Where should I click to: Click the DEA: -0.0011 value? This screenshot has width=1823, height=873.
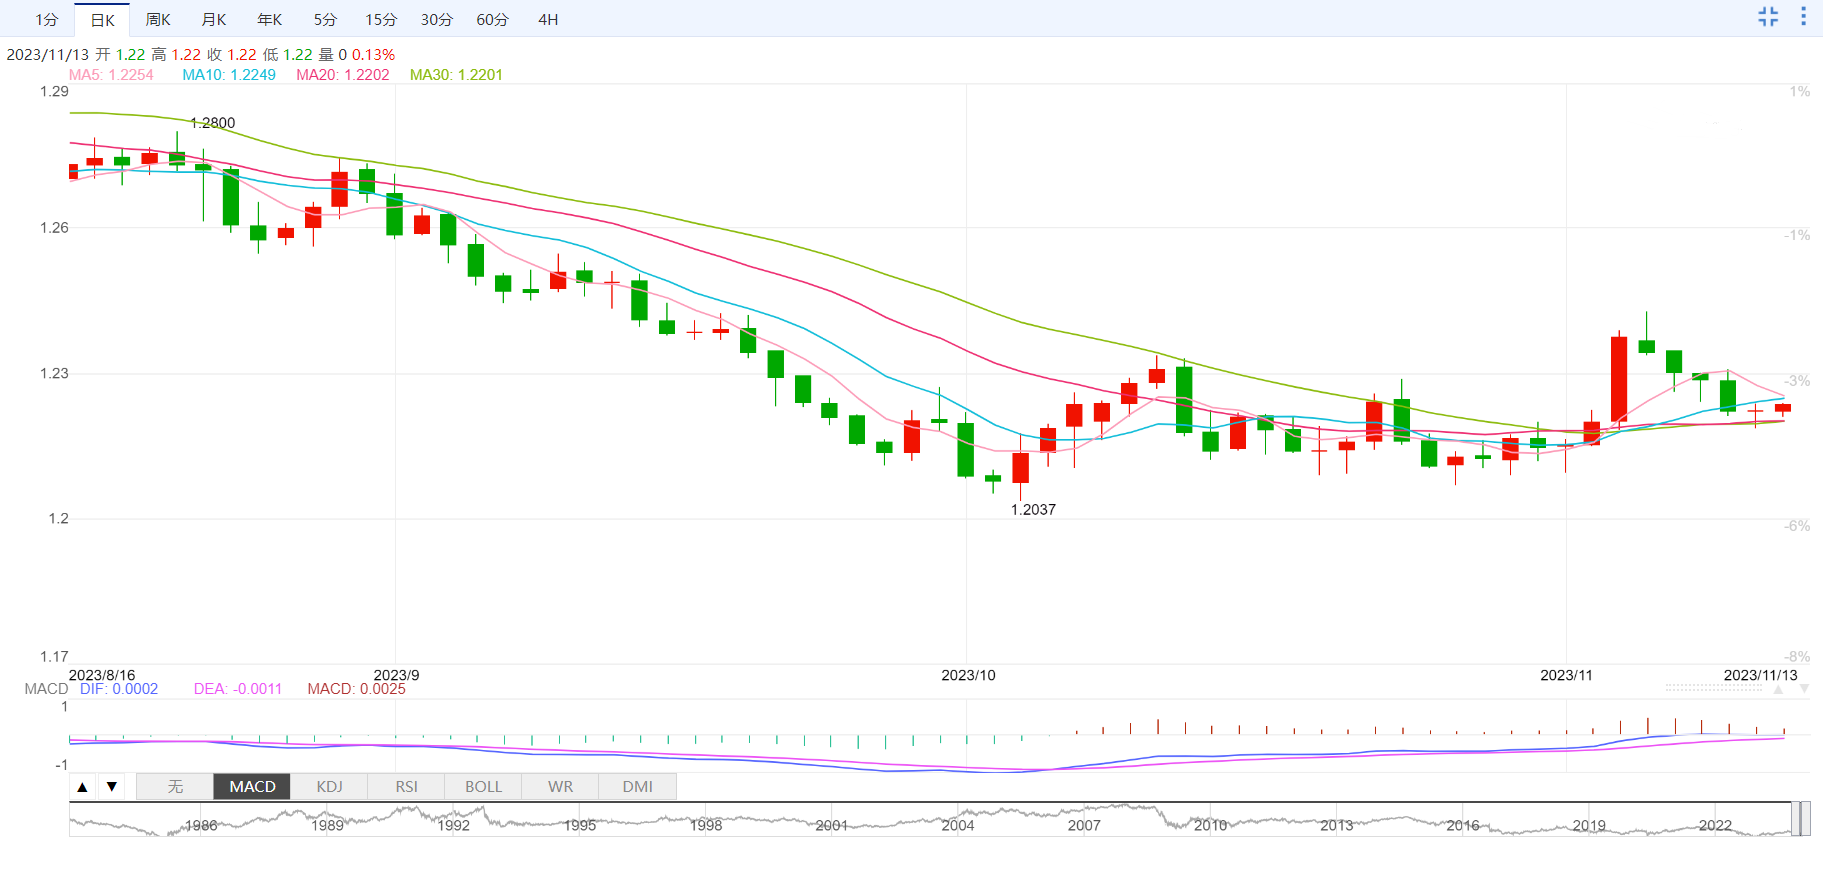coord(238,689)
